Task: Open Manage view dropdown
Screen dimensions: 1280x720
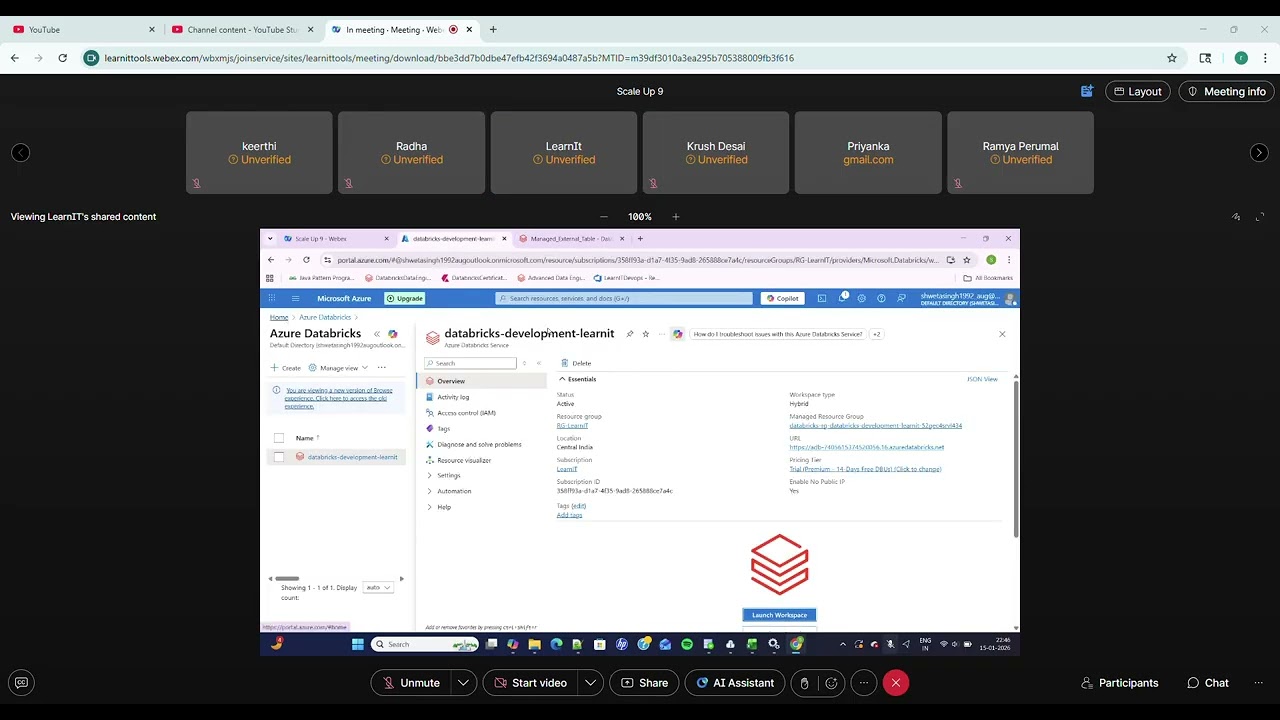Action: click(x=338, y=368)
